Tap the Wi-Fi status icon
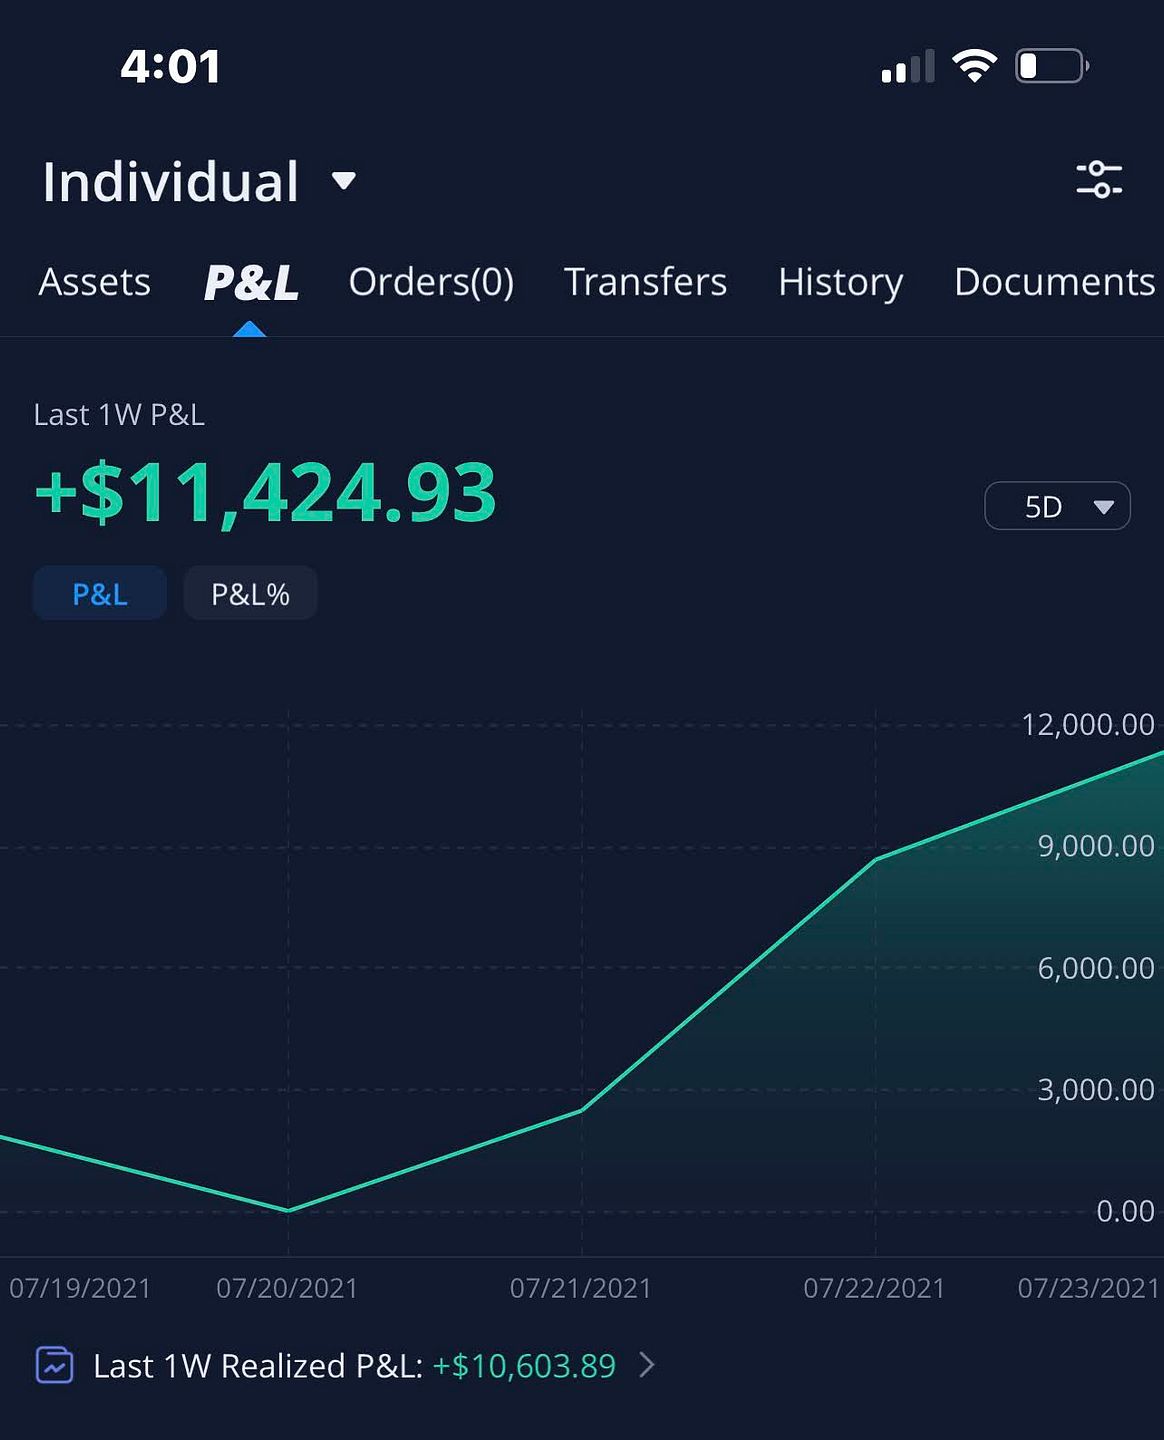The image size is (1164, 1440). (974, 66)
